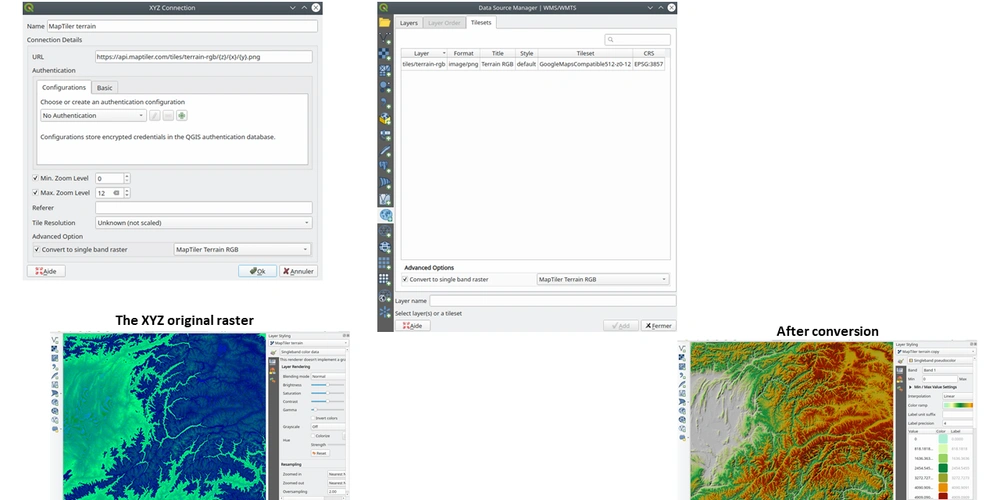Viewport: 1000px width, 500px height.
Task: Adjust Brightness slider
Action: tap(327, 385)
